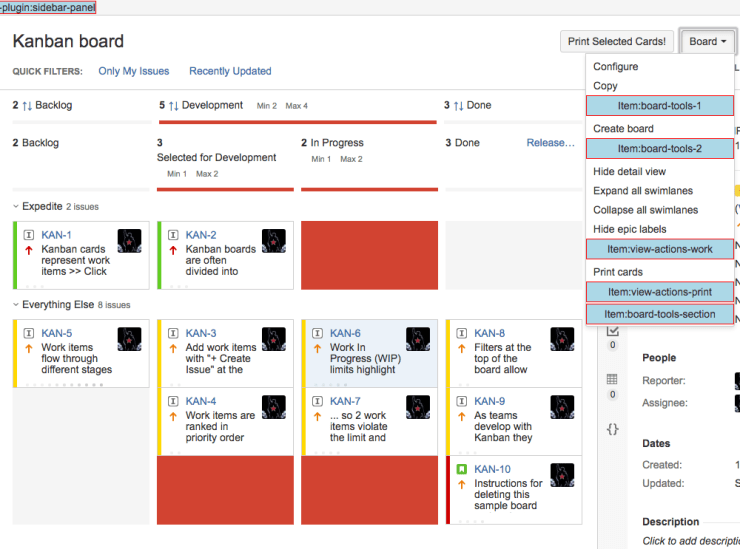Collapse the Everything Else swimlane

click(x=16, y=305)
